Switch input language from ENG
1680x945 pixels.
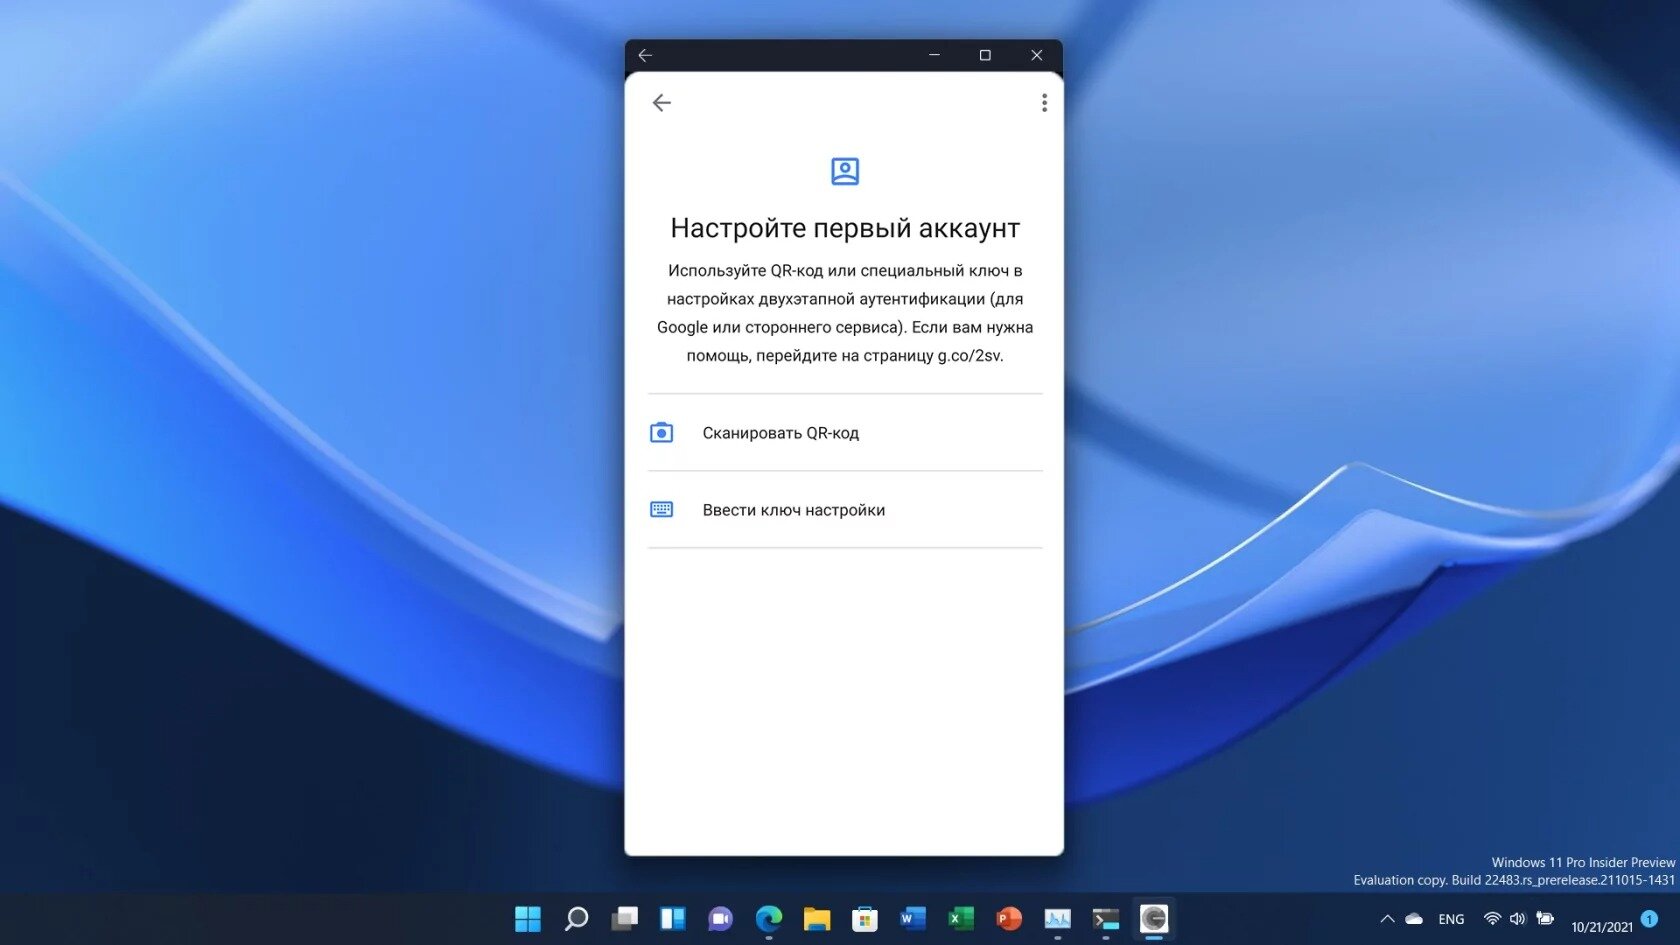(1451, 920)
